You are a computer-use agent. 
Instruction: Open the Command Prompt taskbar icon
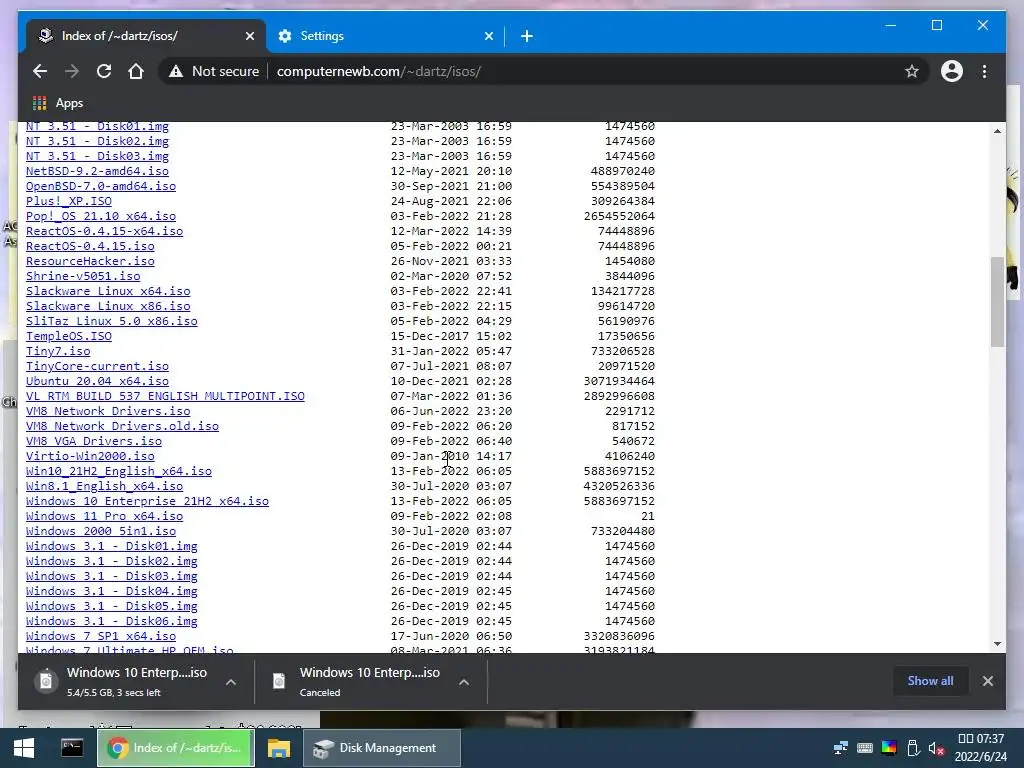click(x=72, y=748)
